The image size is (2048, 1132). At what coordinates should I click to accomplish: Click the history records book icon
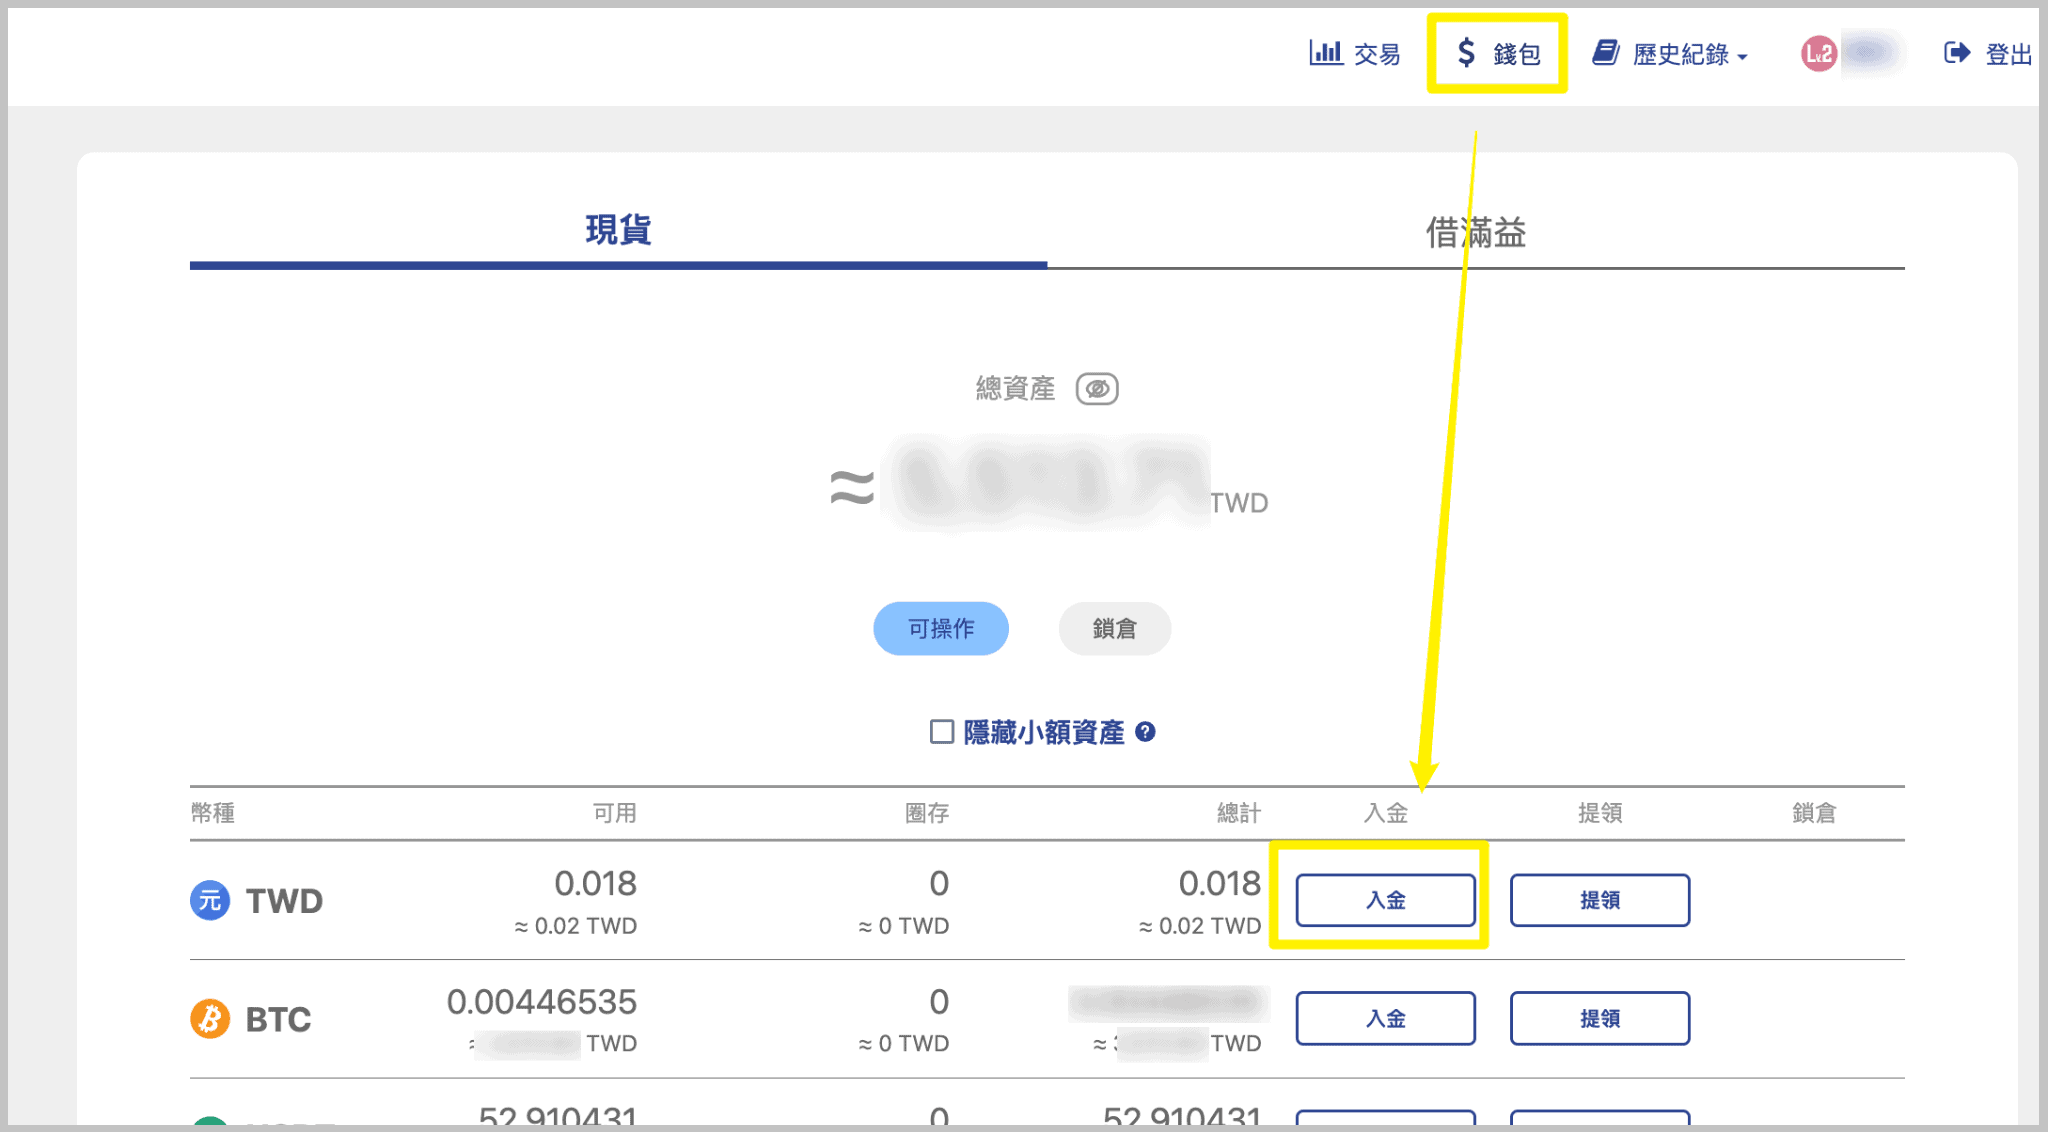click(x=1606, y=53)
